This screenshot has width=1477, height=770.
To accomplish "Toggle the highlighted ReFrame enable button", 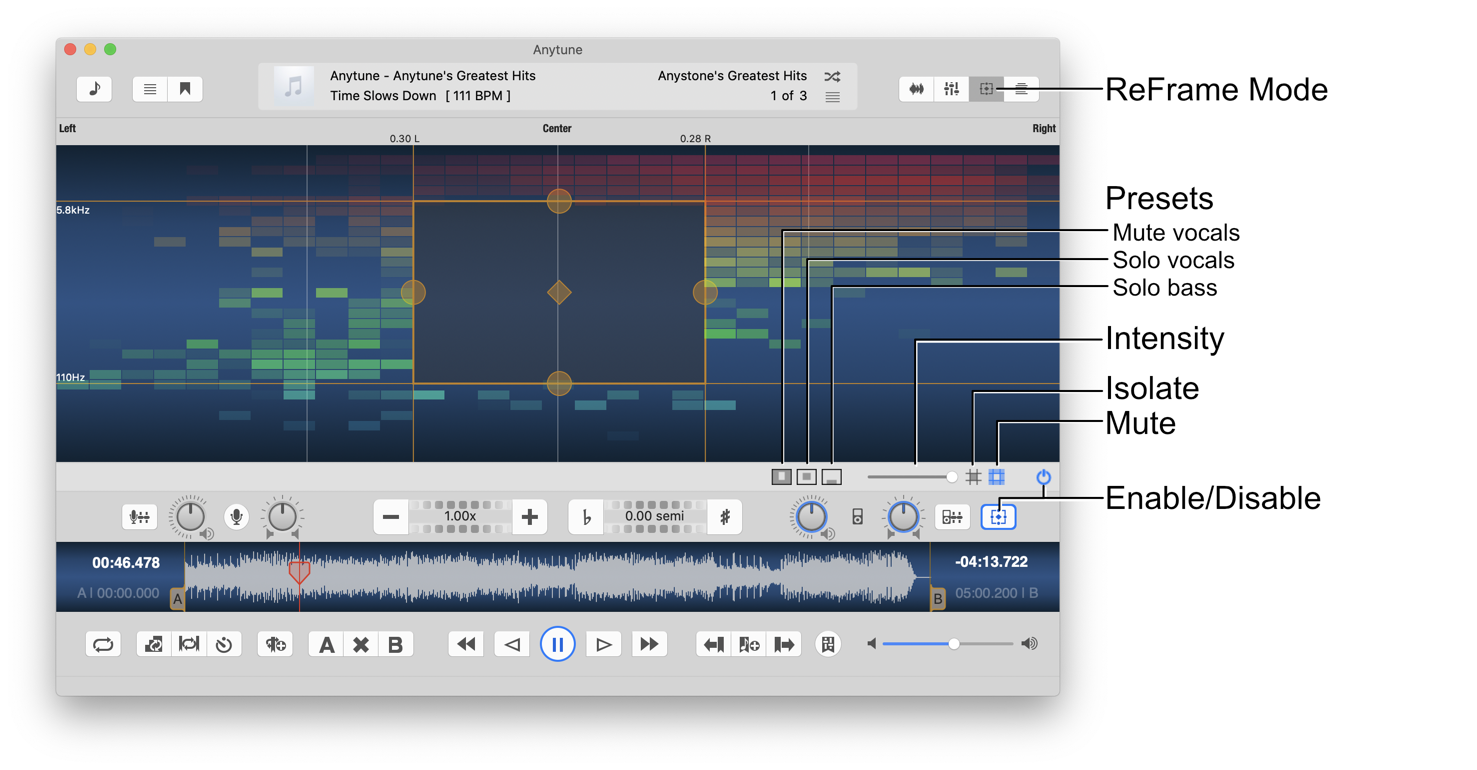I will tap(998, 517).
